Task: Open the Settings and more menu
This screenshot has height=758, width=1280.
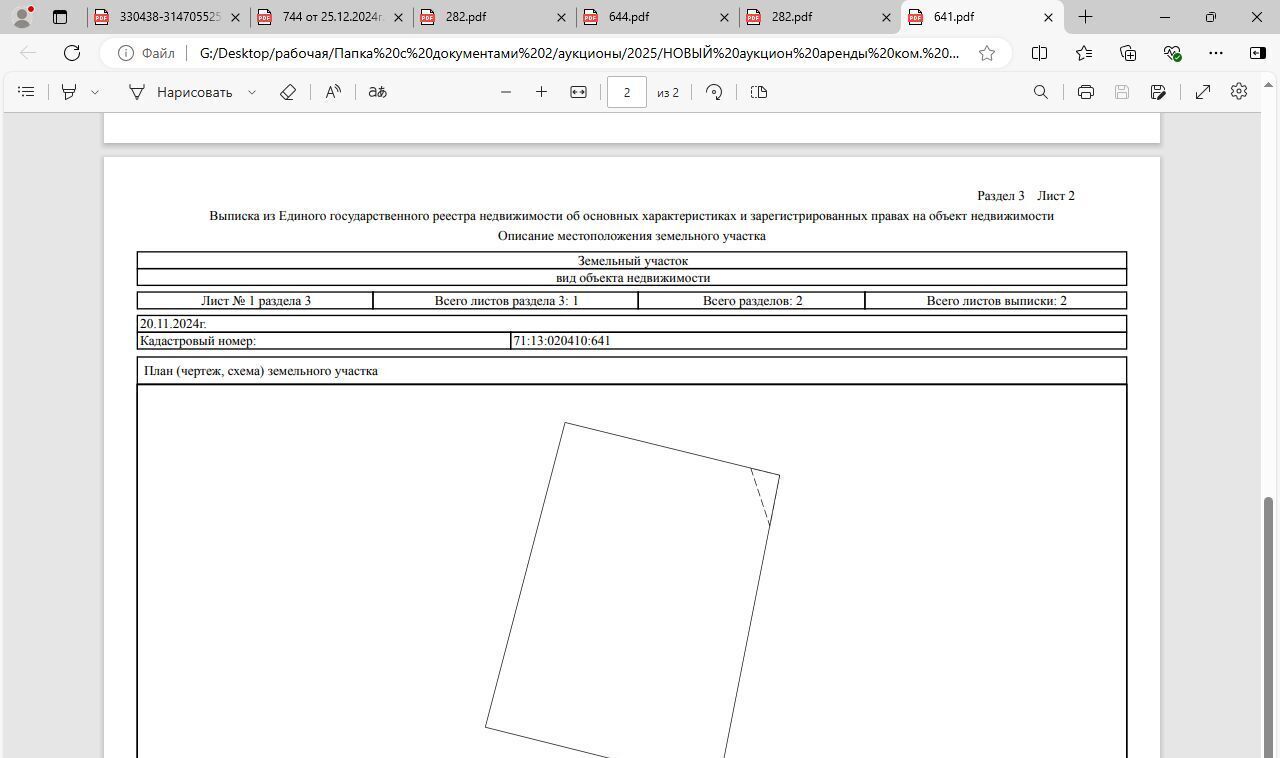Action: click(1216, 53)
